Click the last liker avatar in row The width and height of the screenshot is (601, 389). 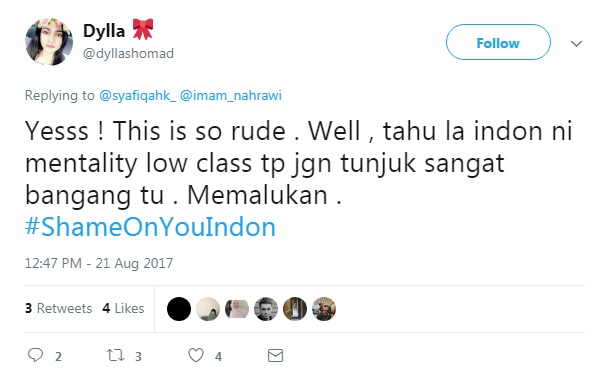click(324, 309)
